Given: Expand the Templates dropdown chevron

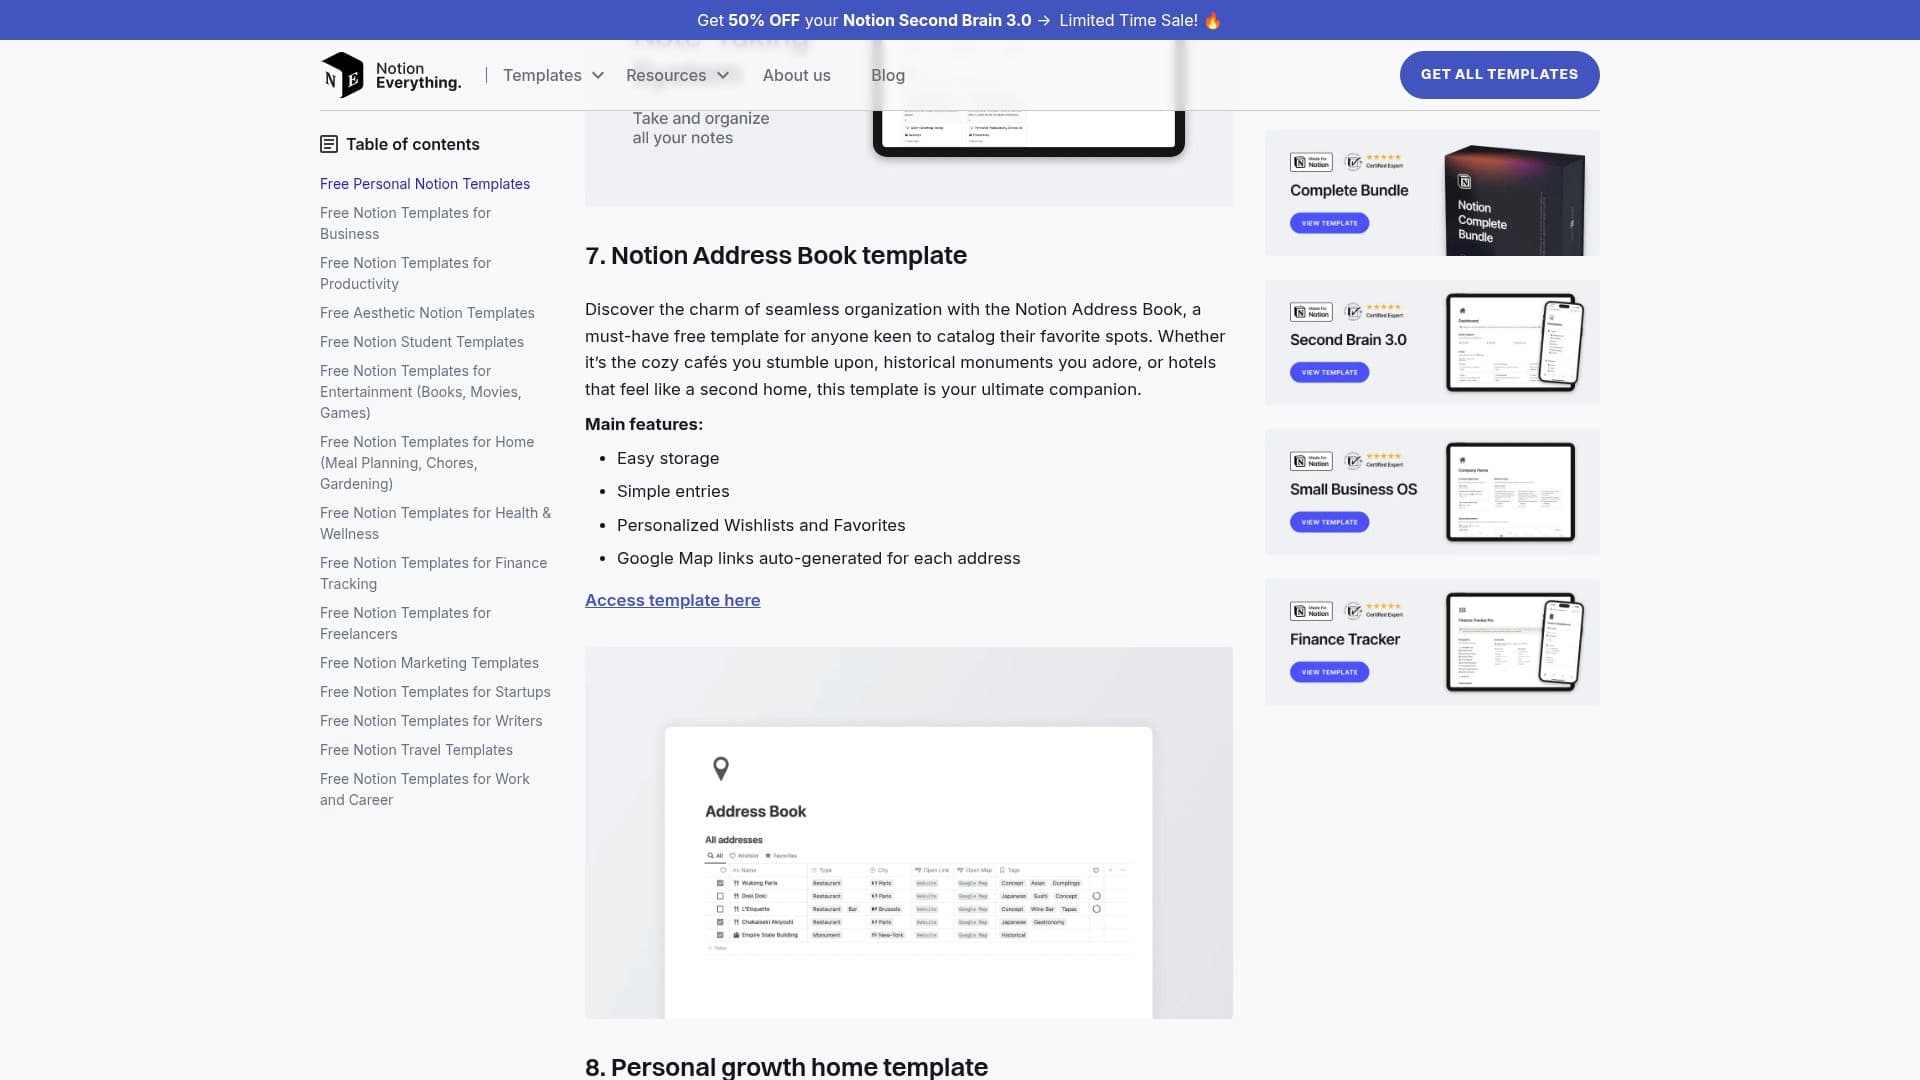Looking at the screenshot, I should pos(598,75).
